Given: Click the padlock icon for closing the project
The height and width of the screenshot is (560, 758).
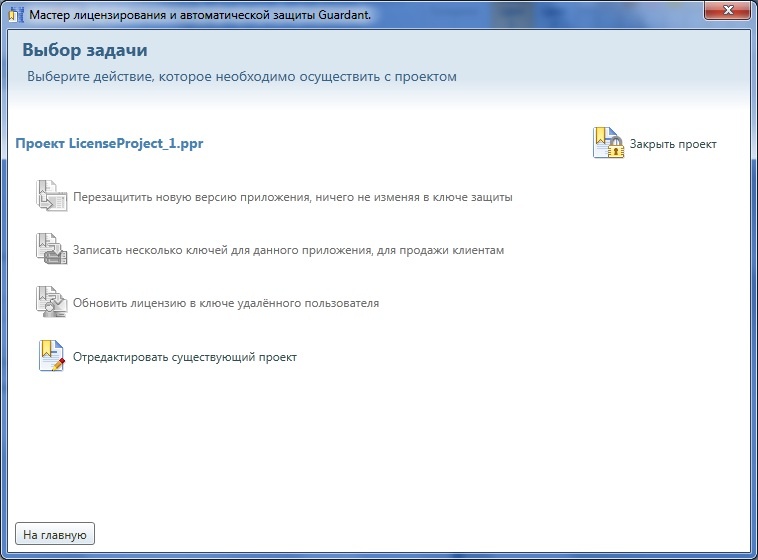Looking at the screenshot, I should click(608, 144).
